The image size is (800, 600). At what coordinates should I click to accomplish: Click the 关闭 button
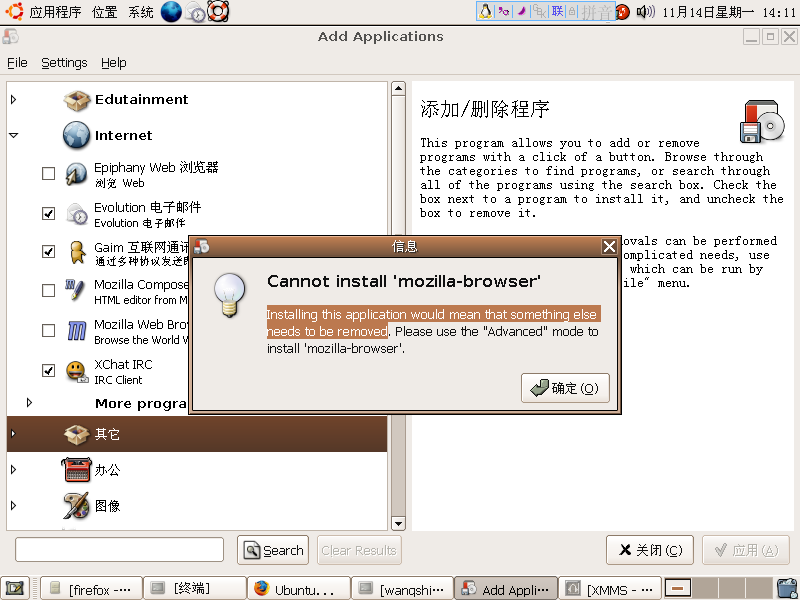(649, 550)
